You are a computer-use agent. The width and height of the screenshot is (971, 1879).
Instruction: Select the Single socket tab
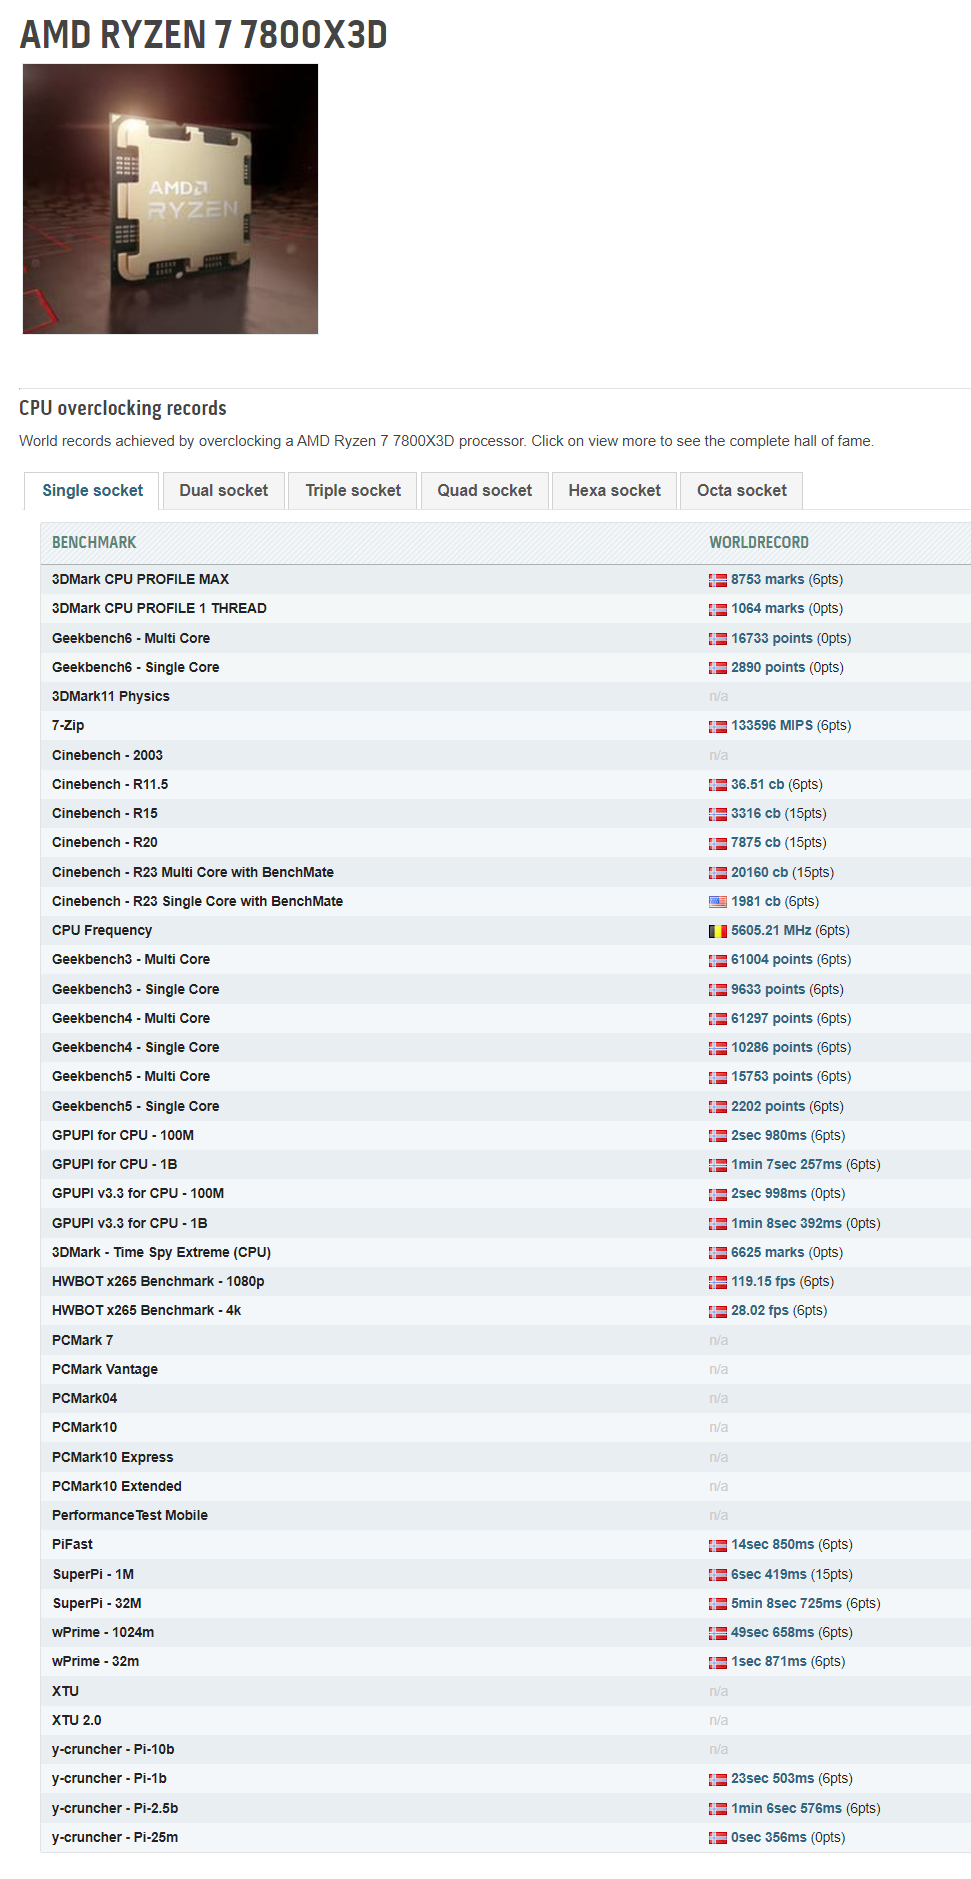coord(92,490)
